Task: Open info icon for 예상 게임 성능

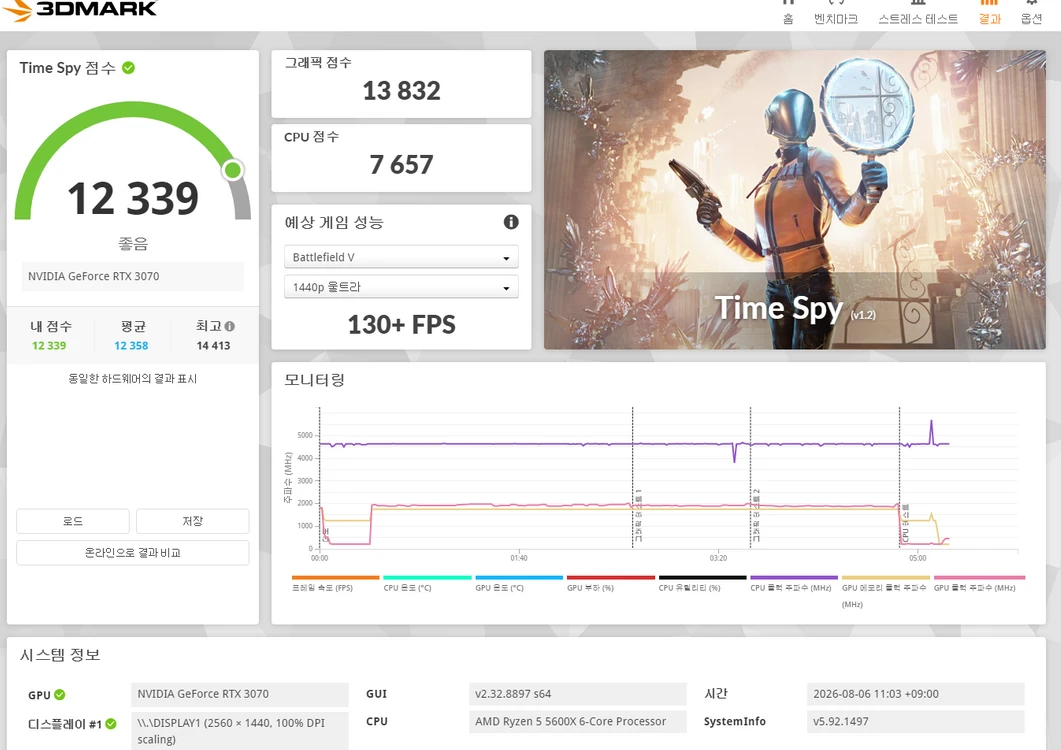Action: coord(511,222)
